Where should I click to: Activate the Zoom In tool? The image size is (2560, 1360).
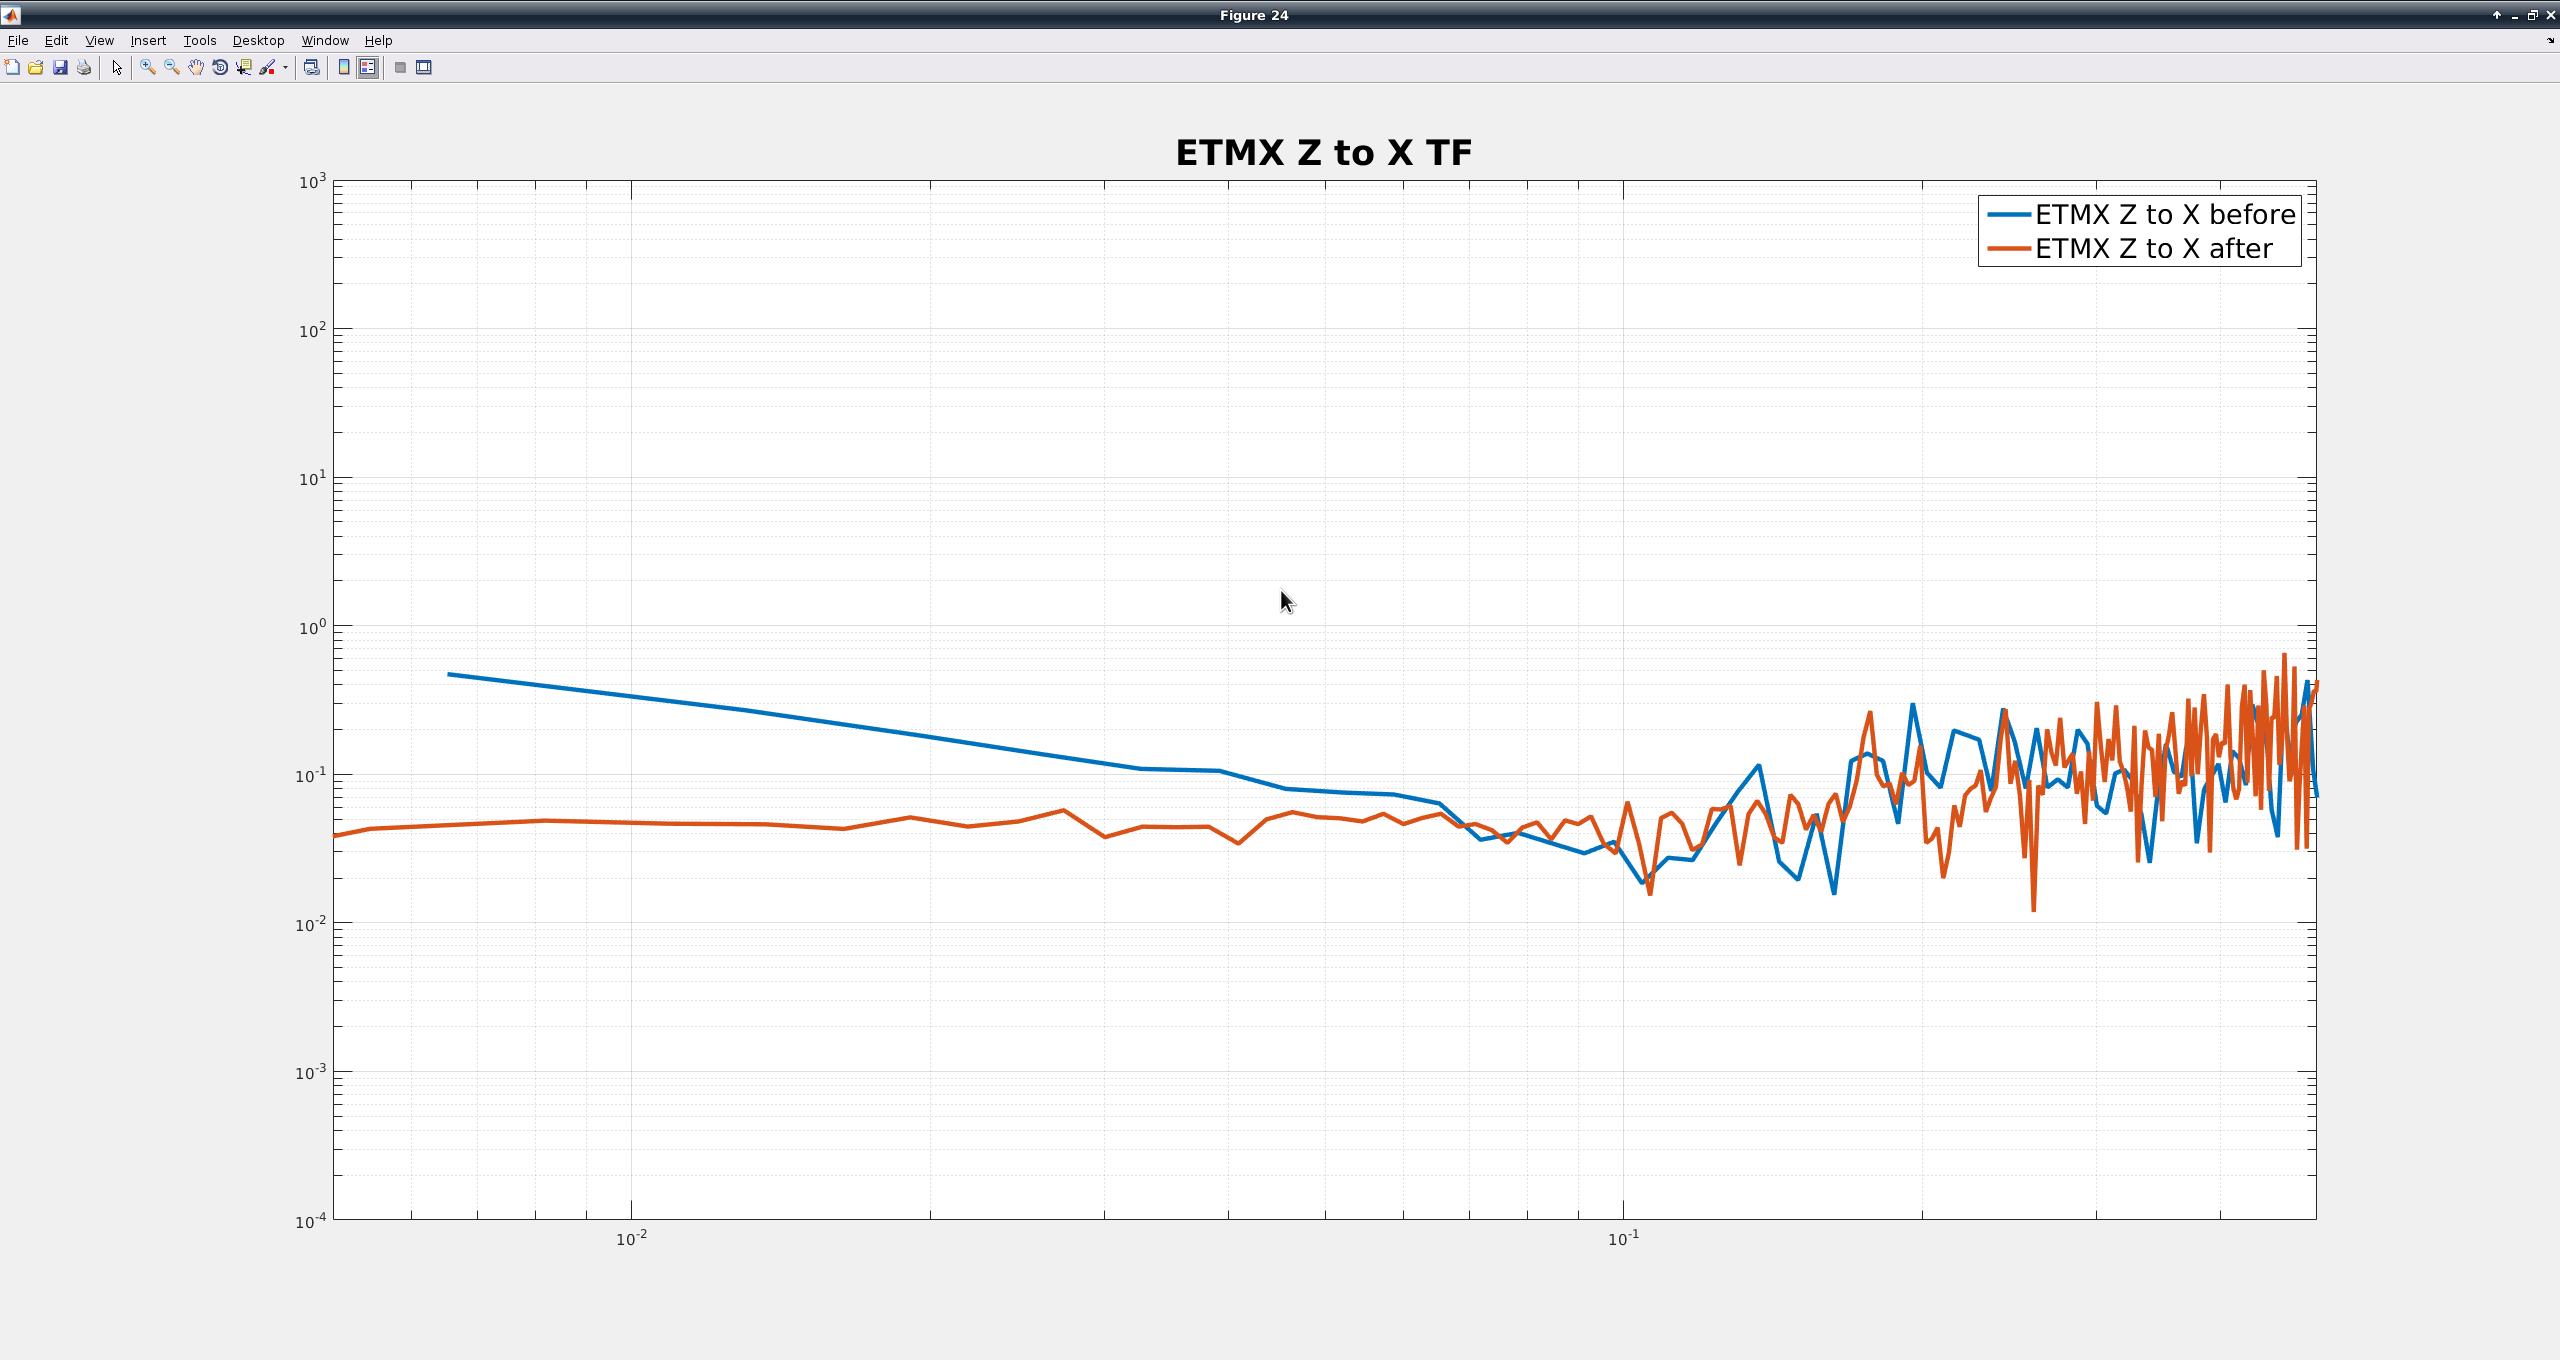(x=148, y=68)
